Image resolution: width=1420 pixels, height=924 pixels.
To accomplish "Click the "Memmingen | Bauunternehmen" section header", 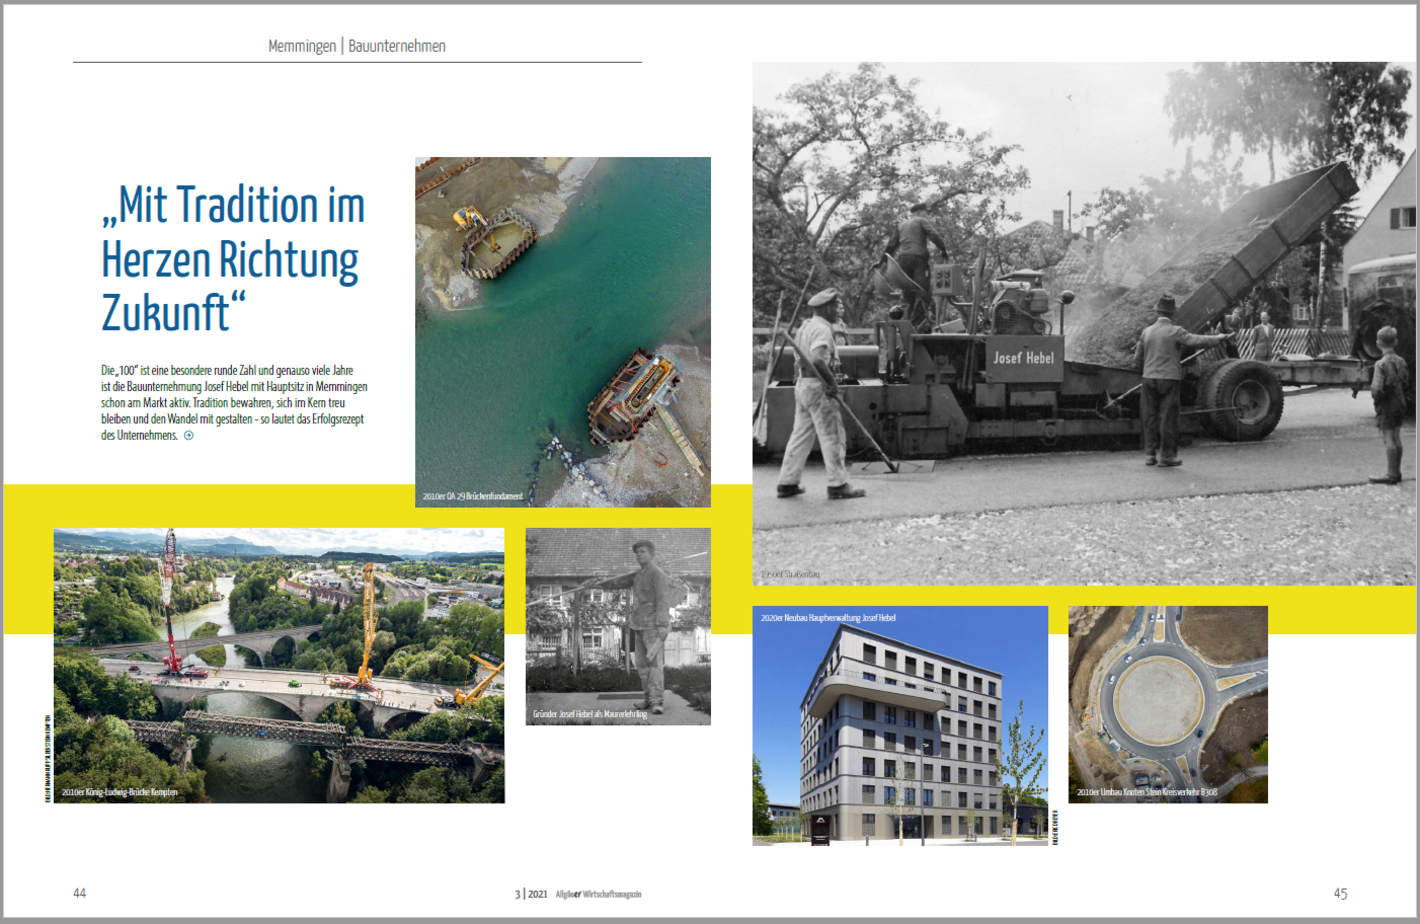I will pyautogui.click(x=357, y=46).
